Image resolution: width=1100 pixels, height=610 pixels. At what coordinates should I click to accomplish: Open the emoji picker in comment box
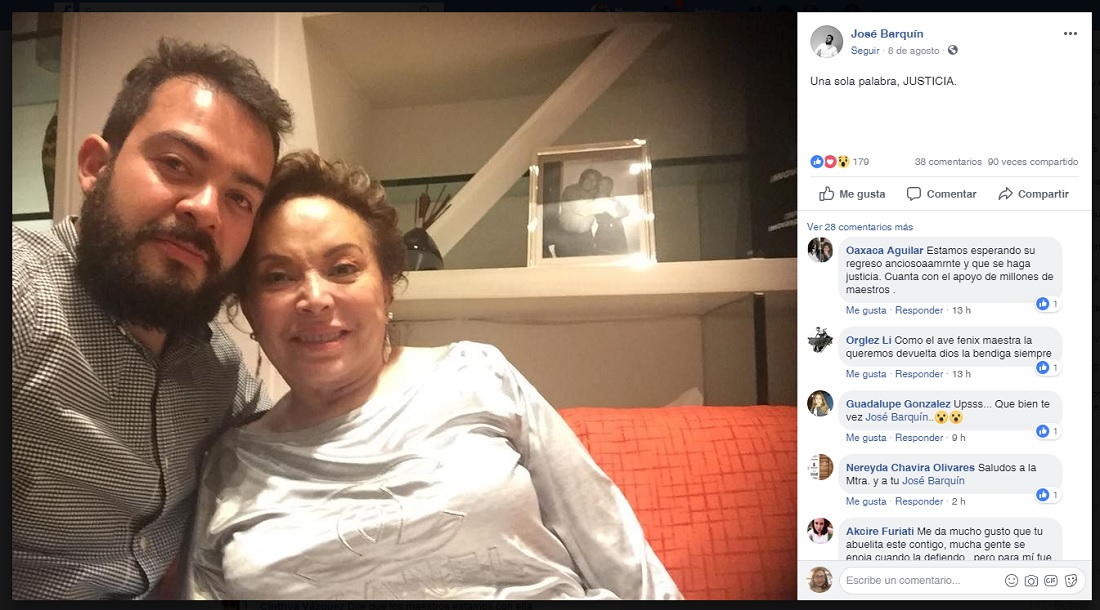[1011, 581]
